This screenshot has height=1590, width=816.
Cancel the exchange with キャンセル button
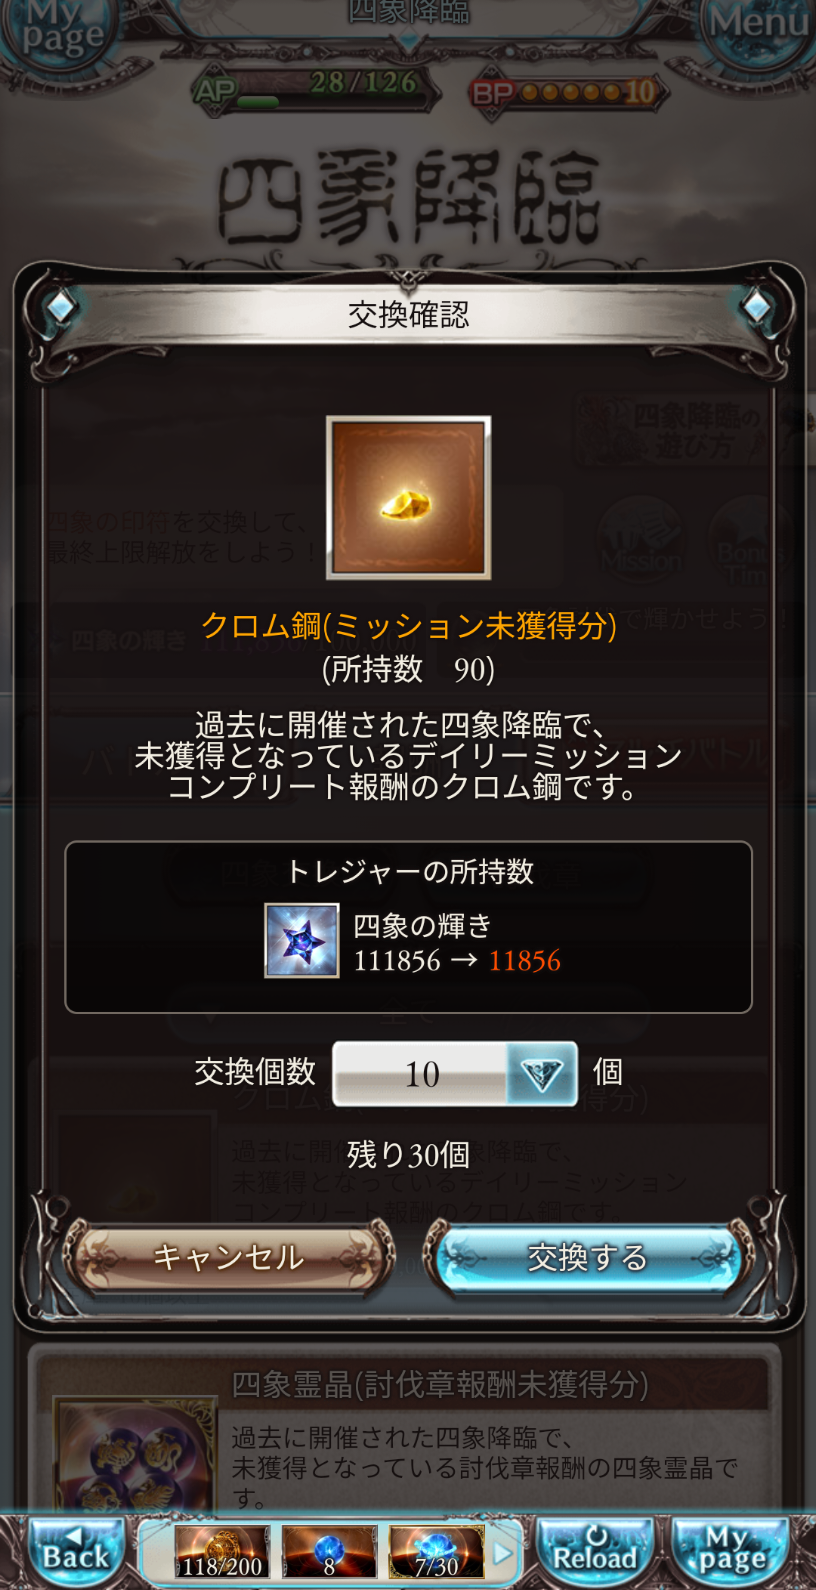(x=229, y=1257)
